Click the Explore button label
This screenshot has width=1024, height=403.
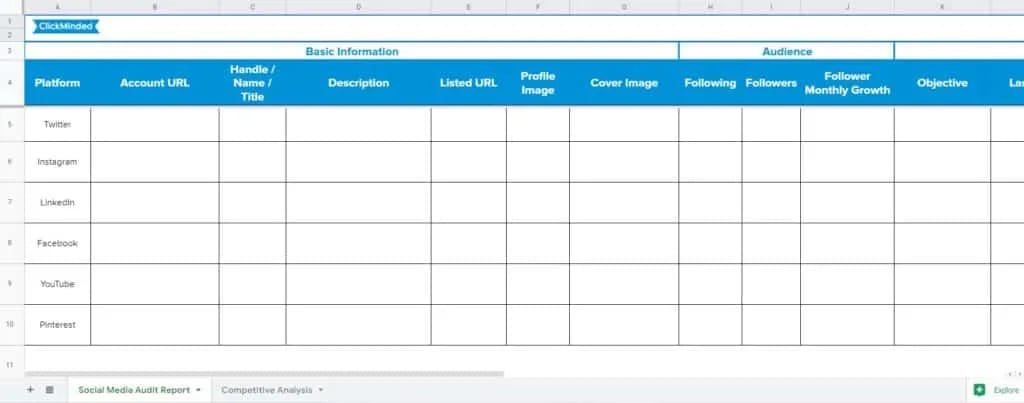(1006, 390)
